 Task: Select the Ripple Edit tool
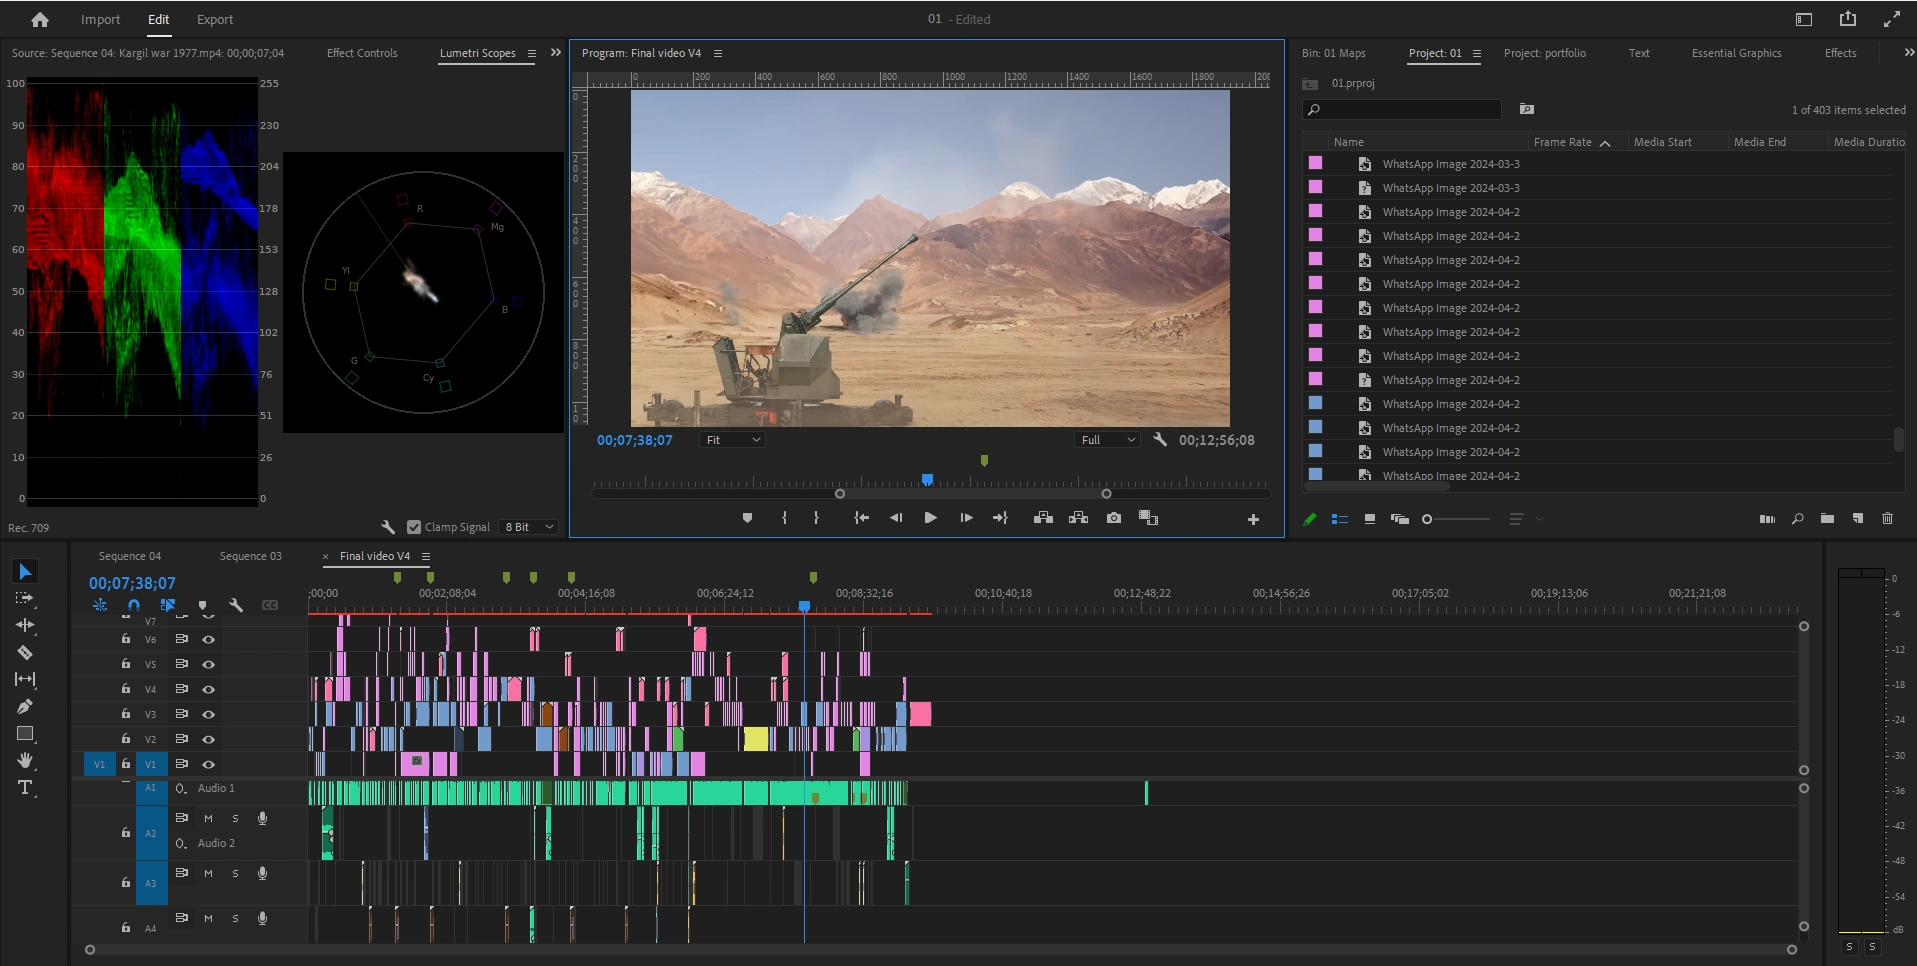pos(25,626)
